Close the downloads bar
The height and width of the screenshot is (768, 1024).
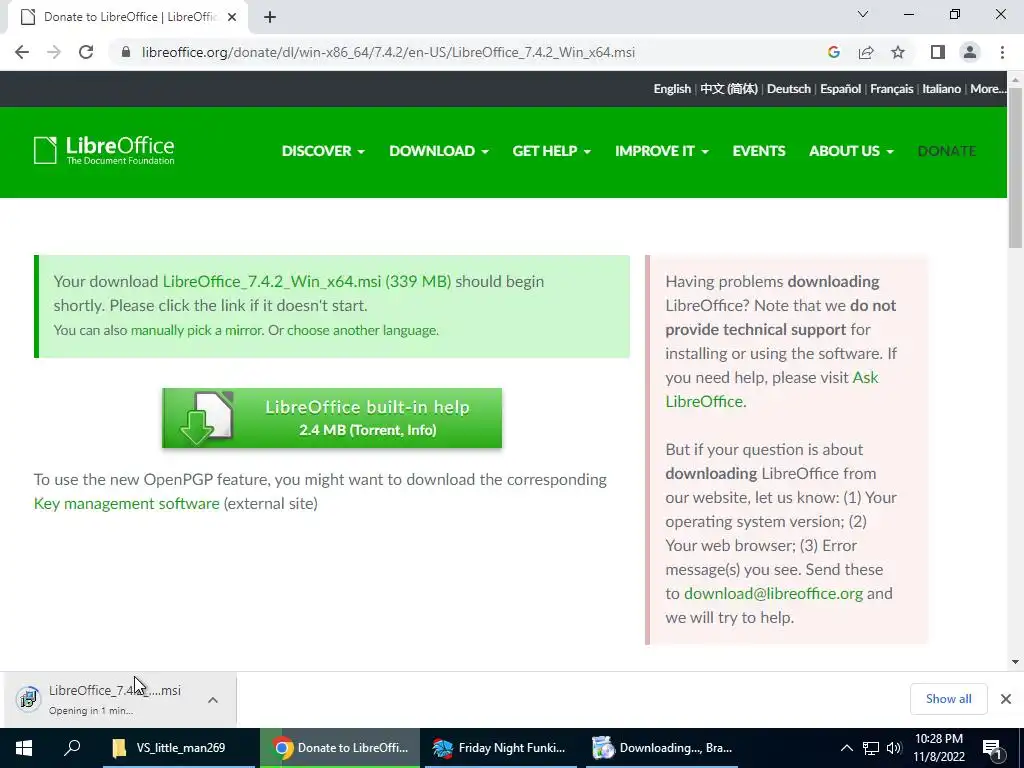[1006, 699]
